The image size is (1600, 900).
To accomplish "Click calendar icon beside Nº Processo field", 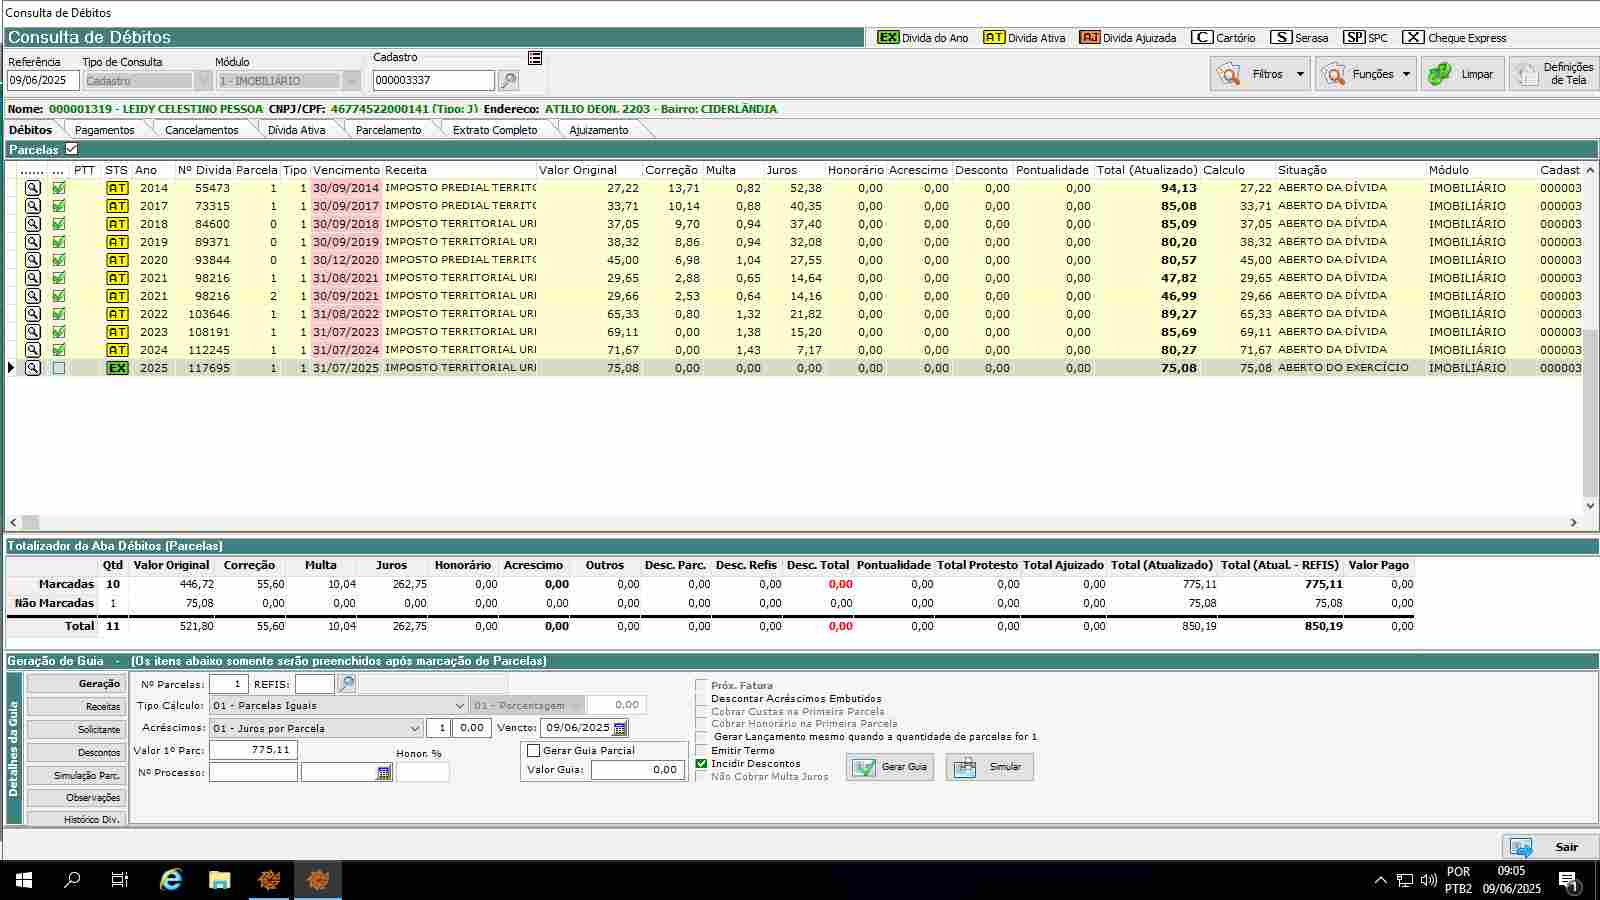I will pos(384,773).
